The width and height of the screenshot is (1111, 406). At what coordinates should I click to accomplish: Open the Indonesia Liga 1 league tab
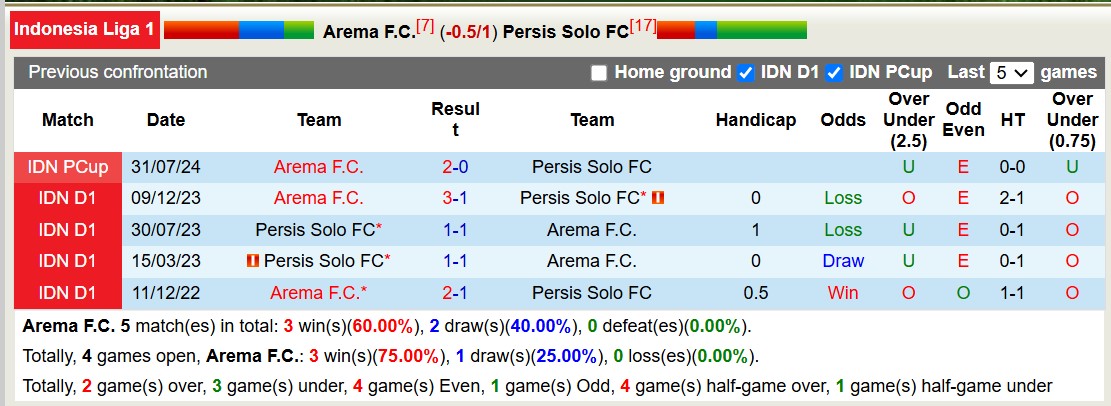click(85, 30)
